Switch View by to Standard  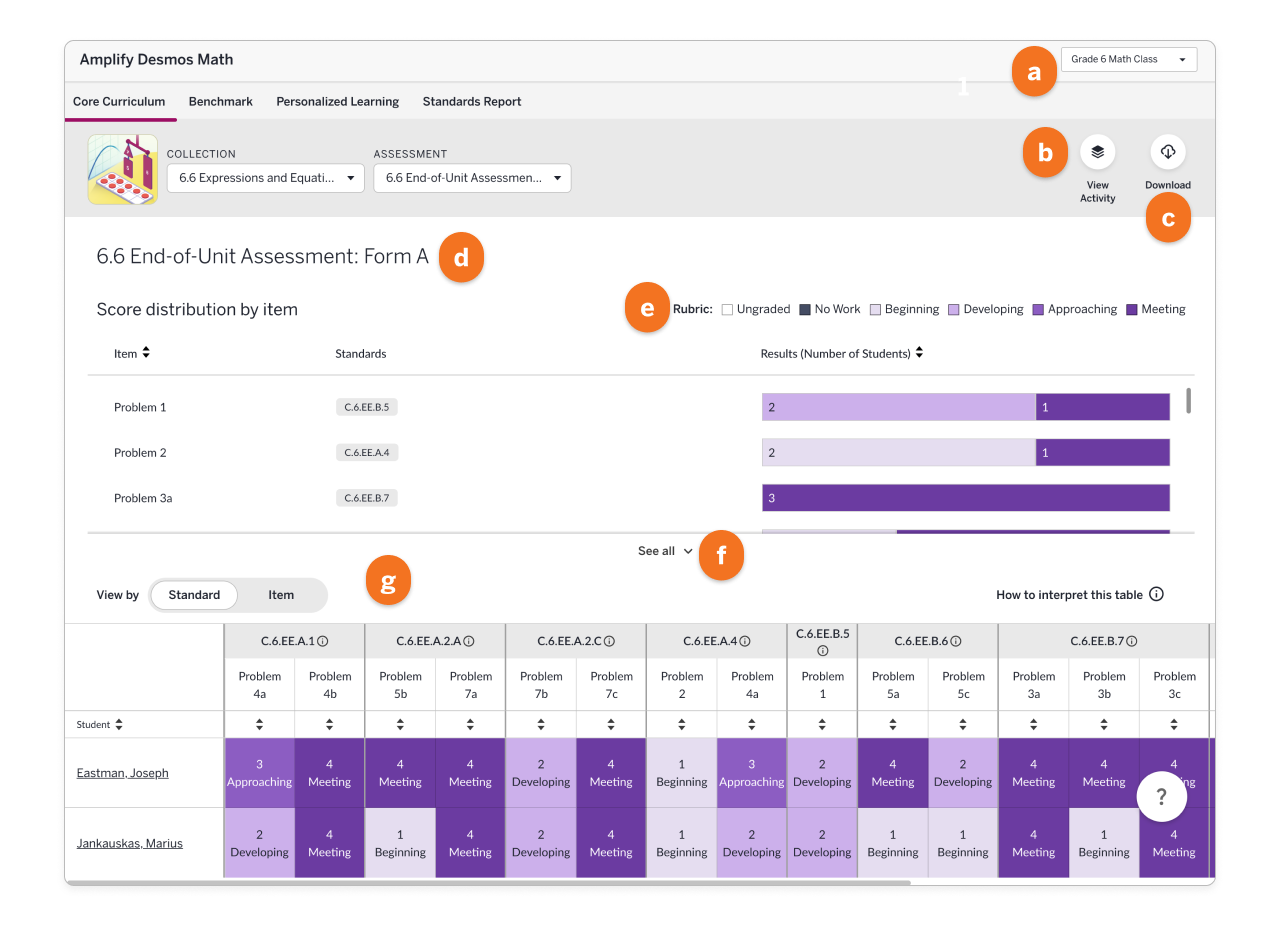click(194, 595)
